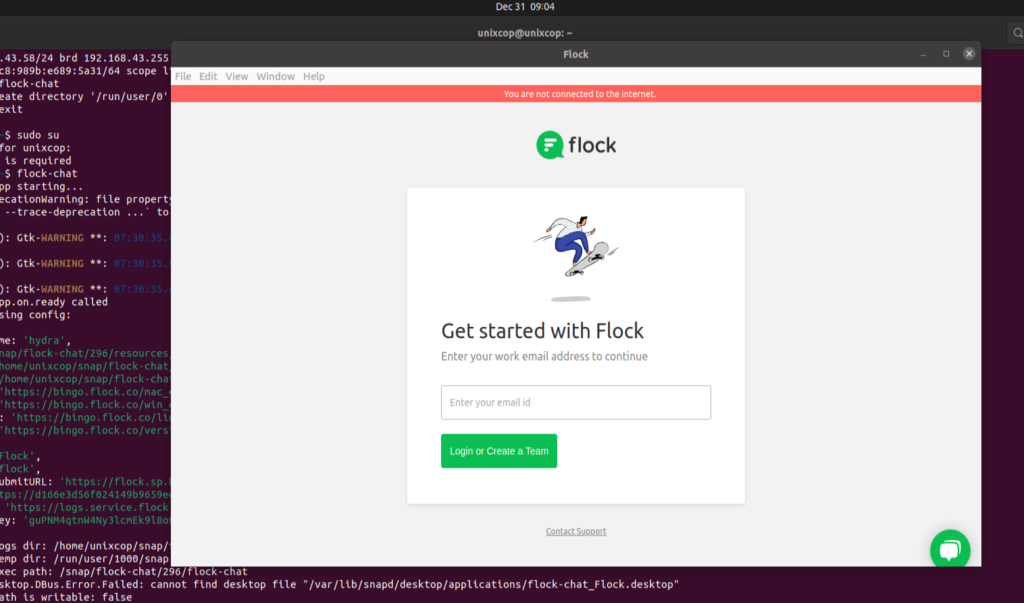Click the '$ flock-chat' command line in terminal
Image resolution: width=1024 pixels, height=603 pixels.
[x=39, y=174]
